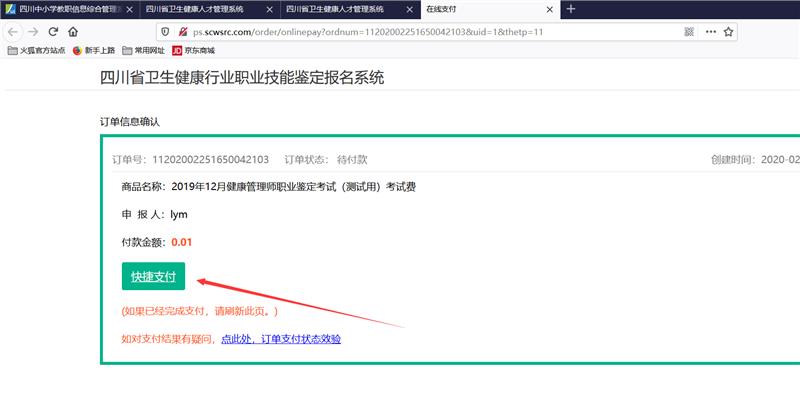Open the insecure connection lock icon
The image size is (800, 396).
pos(183,32)
